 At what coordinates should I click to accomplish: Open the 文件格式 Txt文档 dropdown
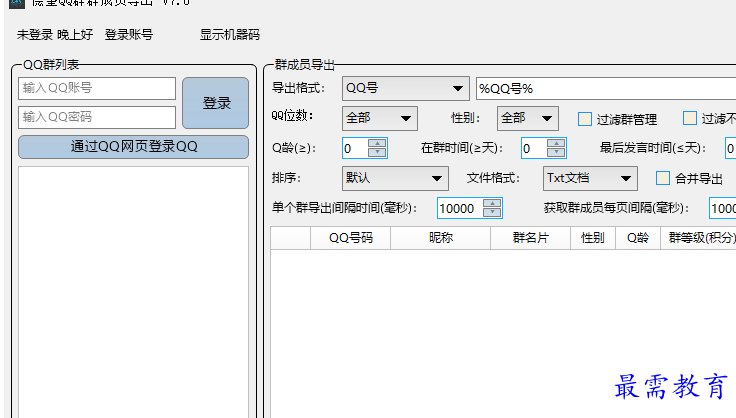590,178
